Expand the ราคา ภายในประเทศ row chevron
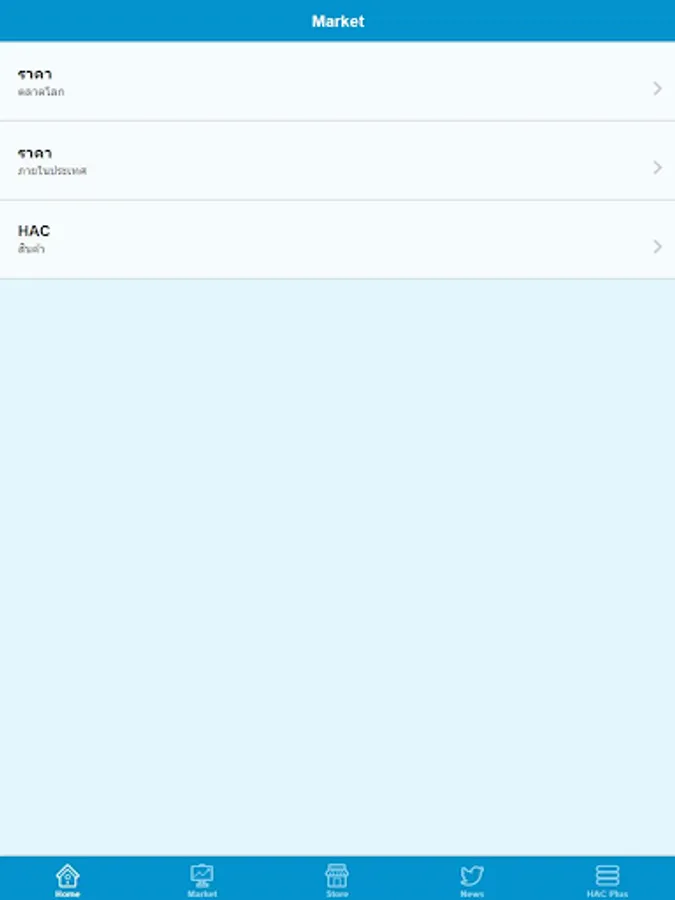This screenshot has height=900, width=675. coord(657,167)
